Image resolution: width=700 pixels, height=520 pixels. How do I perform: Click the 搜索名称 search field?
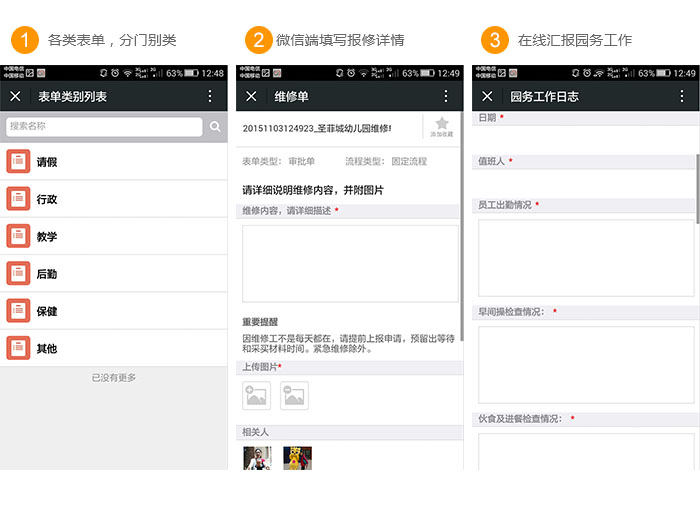104,127
